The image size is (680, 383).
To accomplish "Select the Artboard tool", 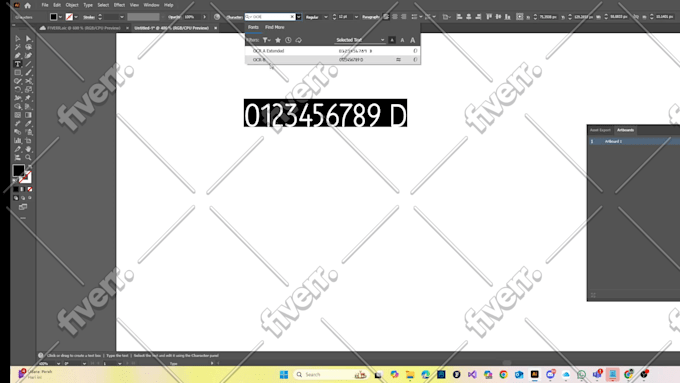I will click(29, 141).
